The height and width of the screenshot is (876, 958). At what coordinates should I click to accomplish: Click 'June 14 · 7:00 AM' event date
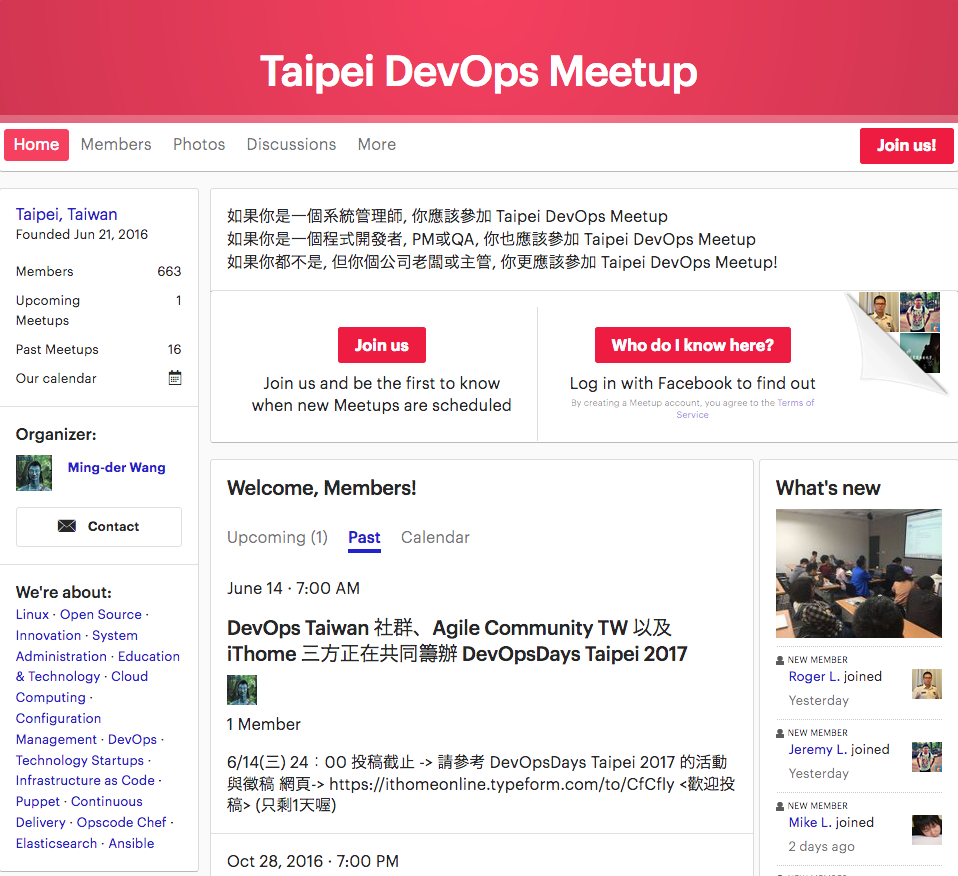(x=293, y=588)
